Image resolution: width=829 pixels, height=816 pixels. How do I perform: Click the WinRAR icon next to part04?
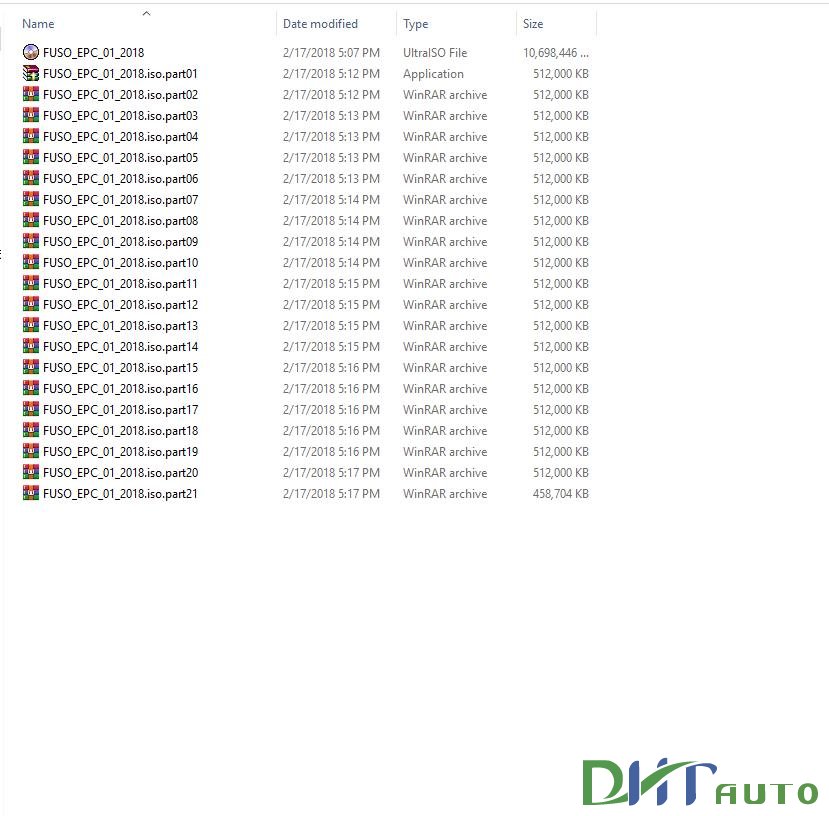click(31, 136)
